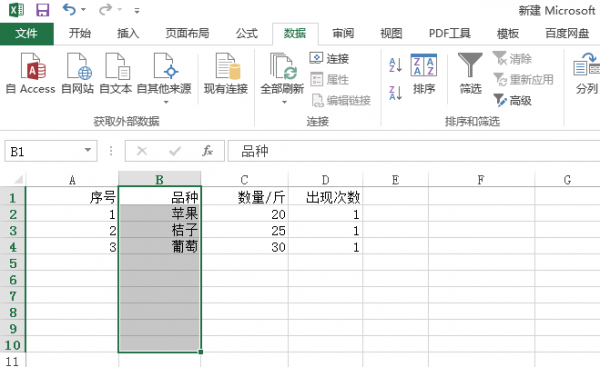Image resolution: width=600 pixels, height=367 pixels.
Task: Switch to the 审阅 tab
Action: point(343,33)
